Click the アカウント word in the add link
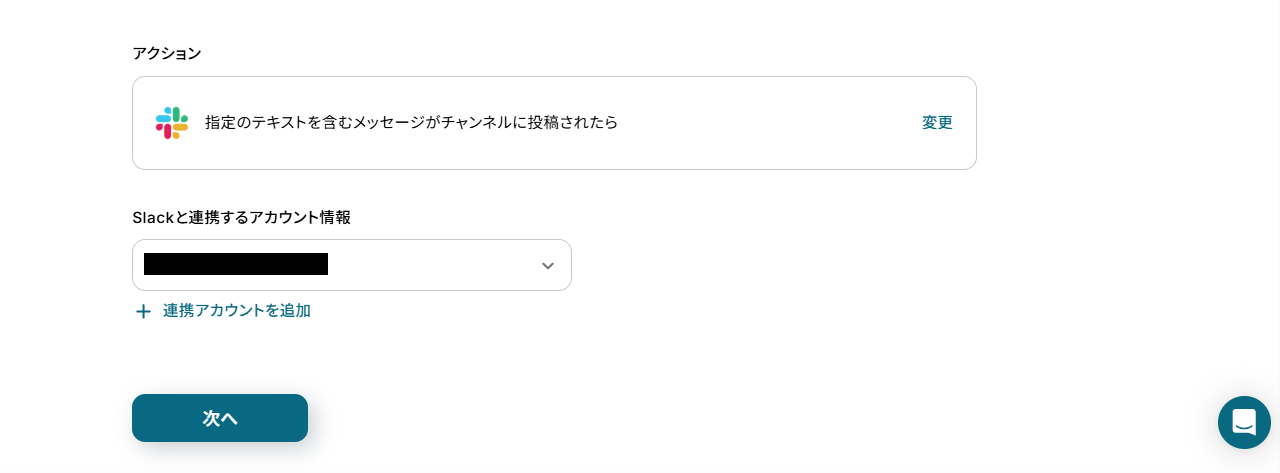Viewport: 1280px width, 473px height. pyautogui.click(x=231, y=311)
